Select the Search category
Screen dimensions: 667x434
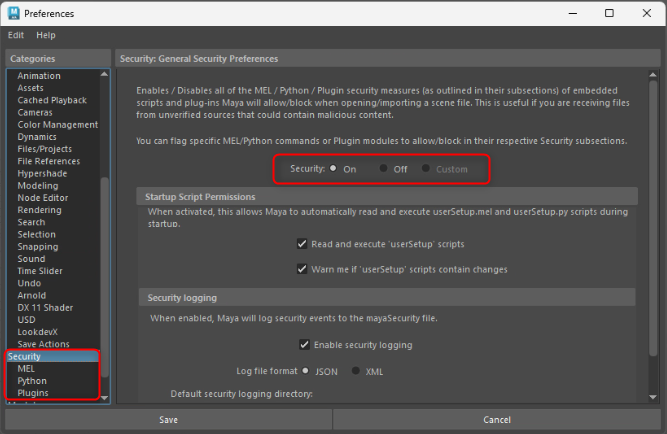point(31,223)
